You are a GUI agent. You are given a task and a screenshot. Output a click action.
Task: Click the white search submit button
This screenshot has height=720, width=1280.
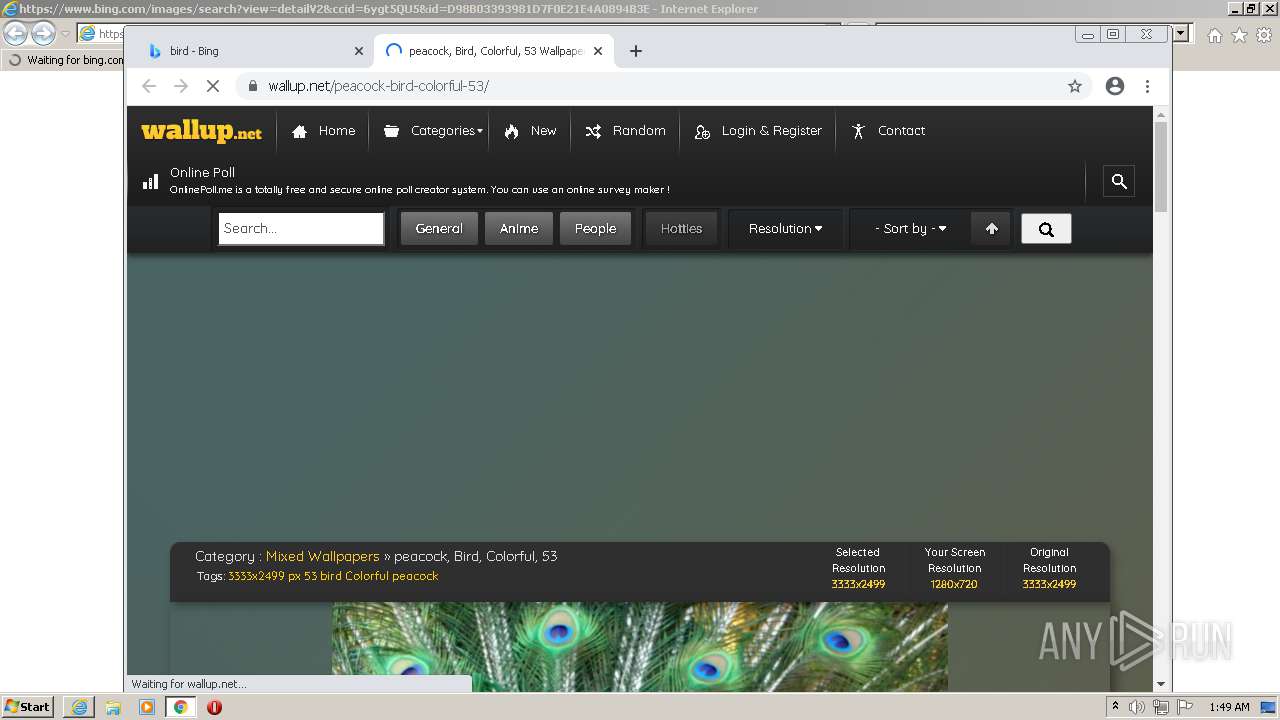tap(1046, 229)
